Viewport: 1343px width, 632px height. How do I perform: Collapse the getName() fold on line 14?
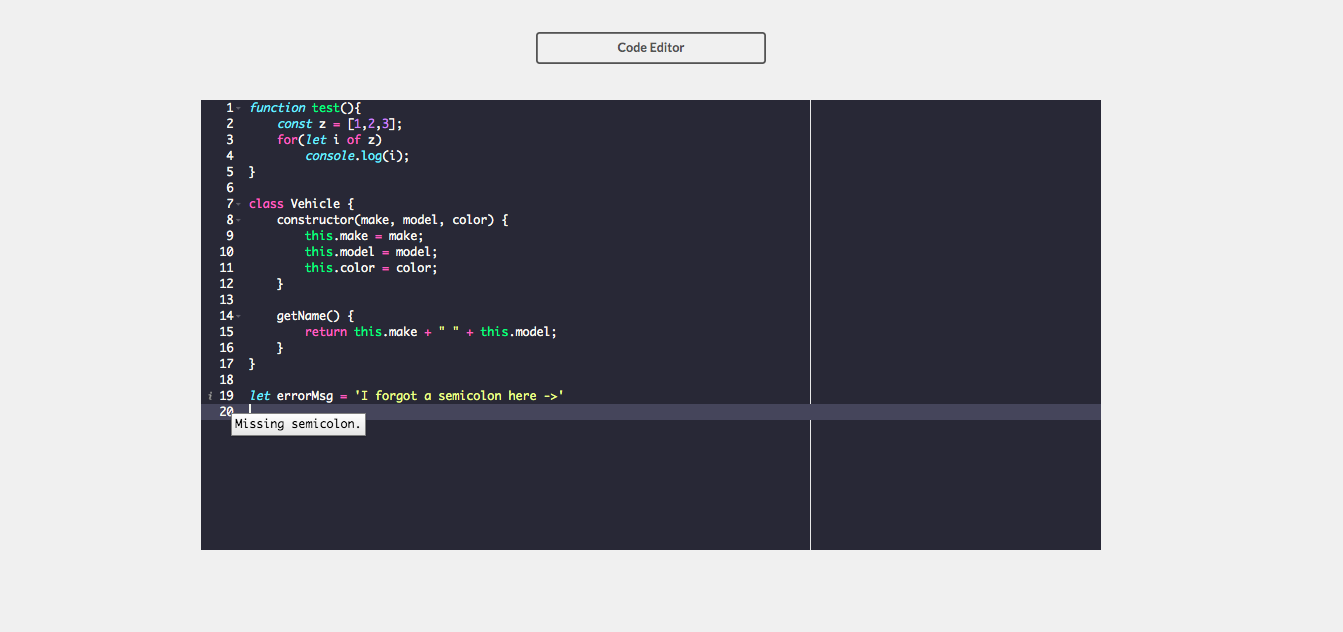coord(238,316)
